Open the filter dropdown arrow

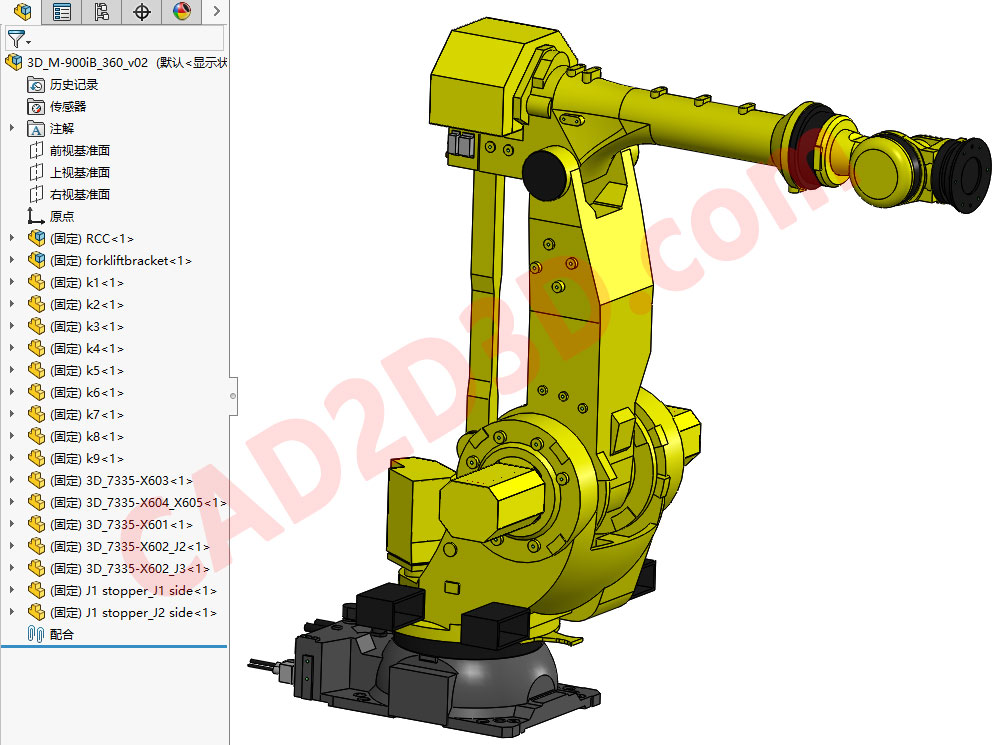click(x=27, y=40)
